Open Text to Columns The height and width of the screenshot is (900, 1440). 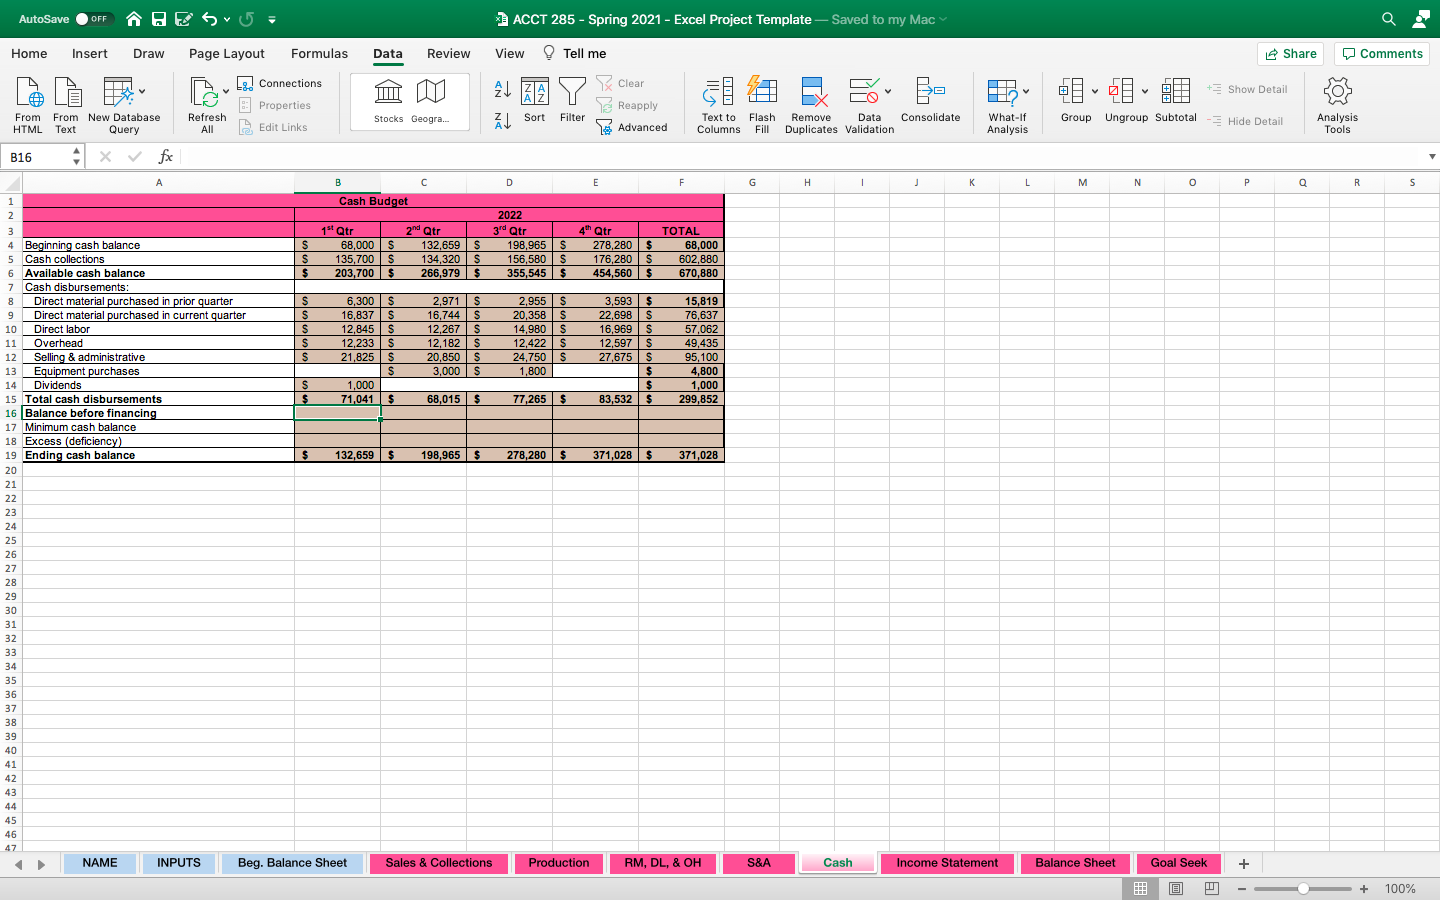point(717,103)
